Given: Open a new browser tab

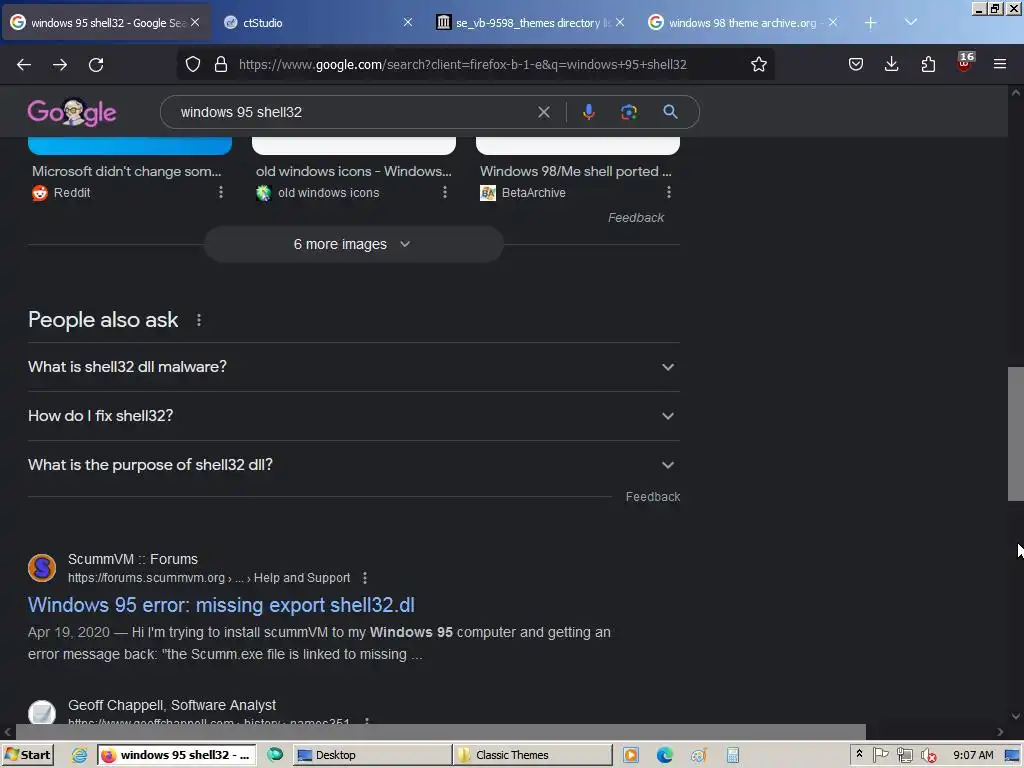Looking at the screenshot, I should point(870,23).
